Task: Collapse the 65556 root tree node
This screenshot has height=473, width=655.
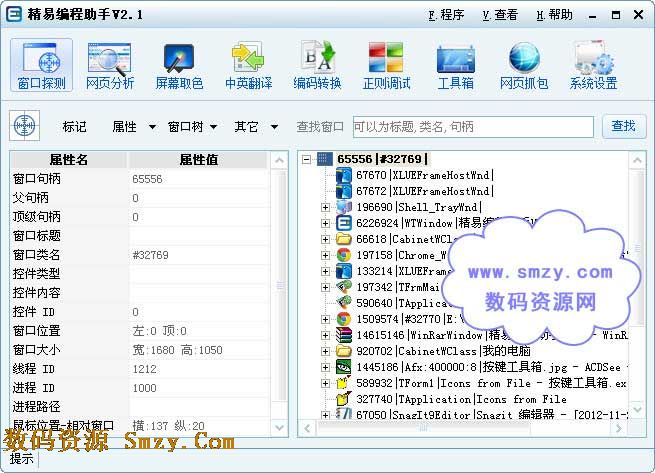Action: [x=306, y=159]
